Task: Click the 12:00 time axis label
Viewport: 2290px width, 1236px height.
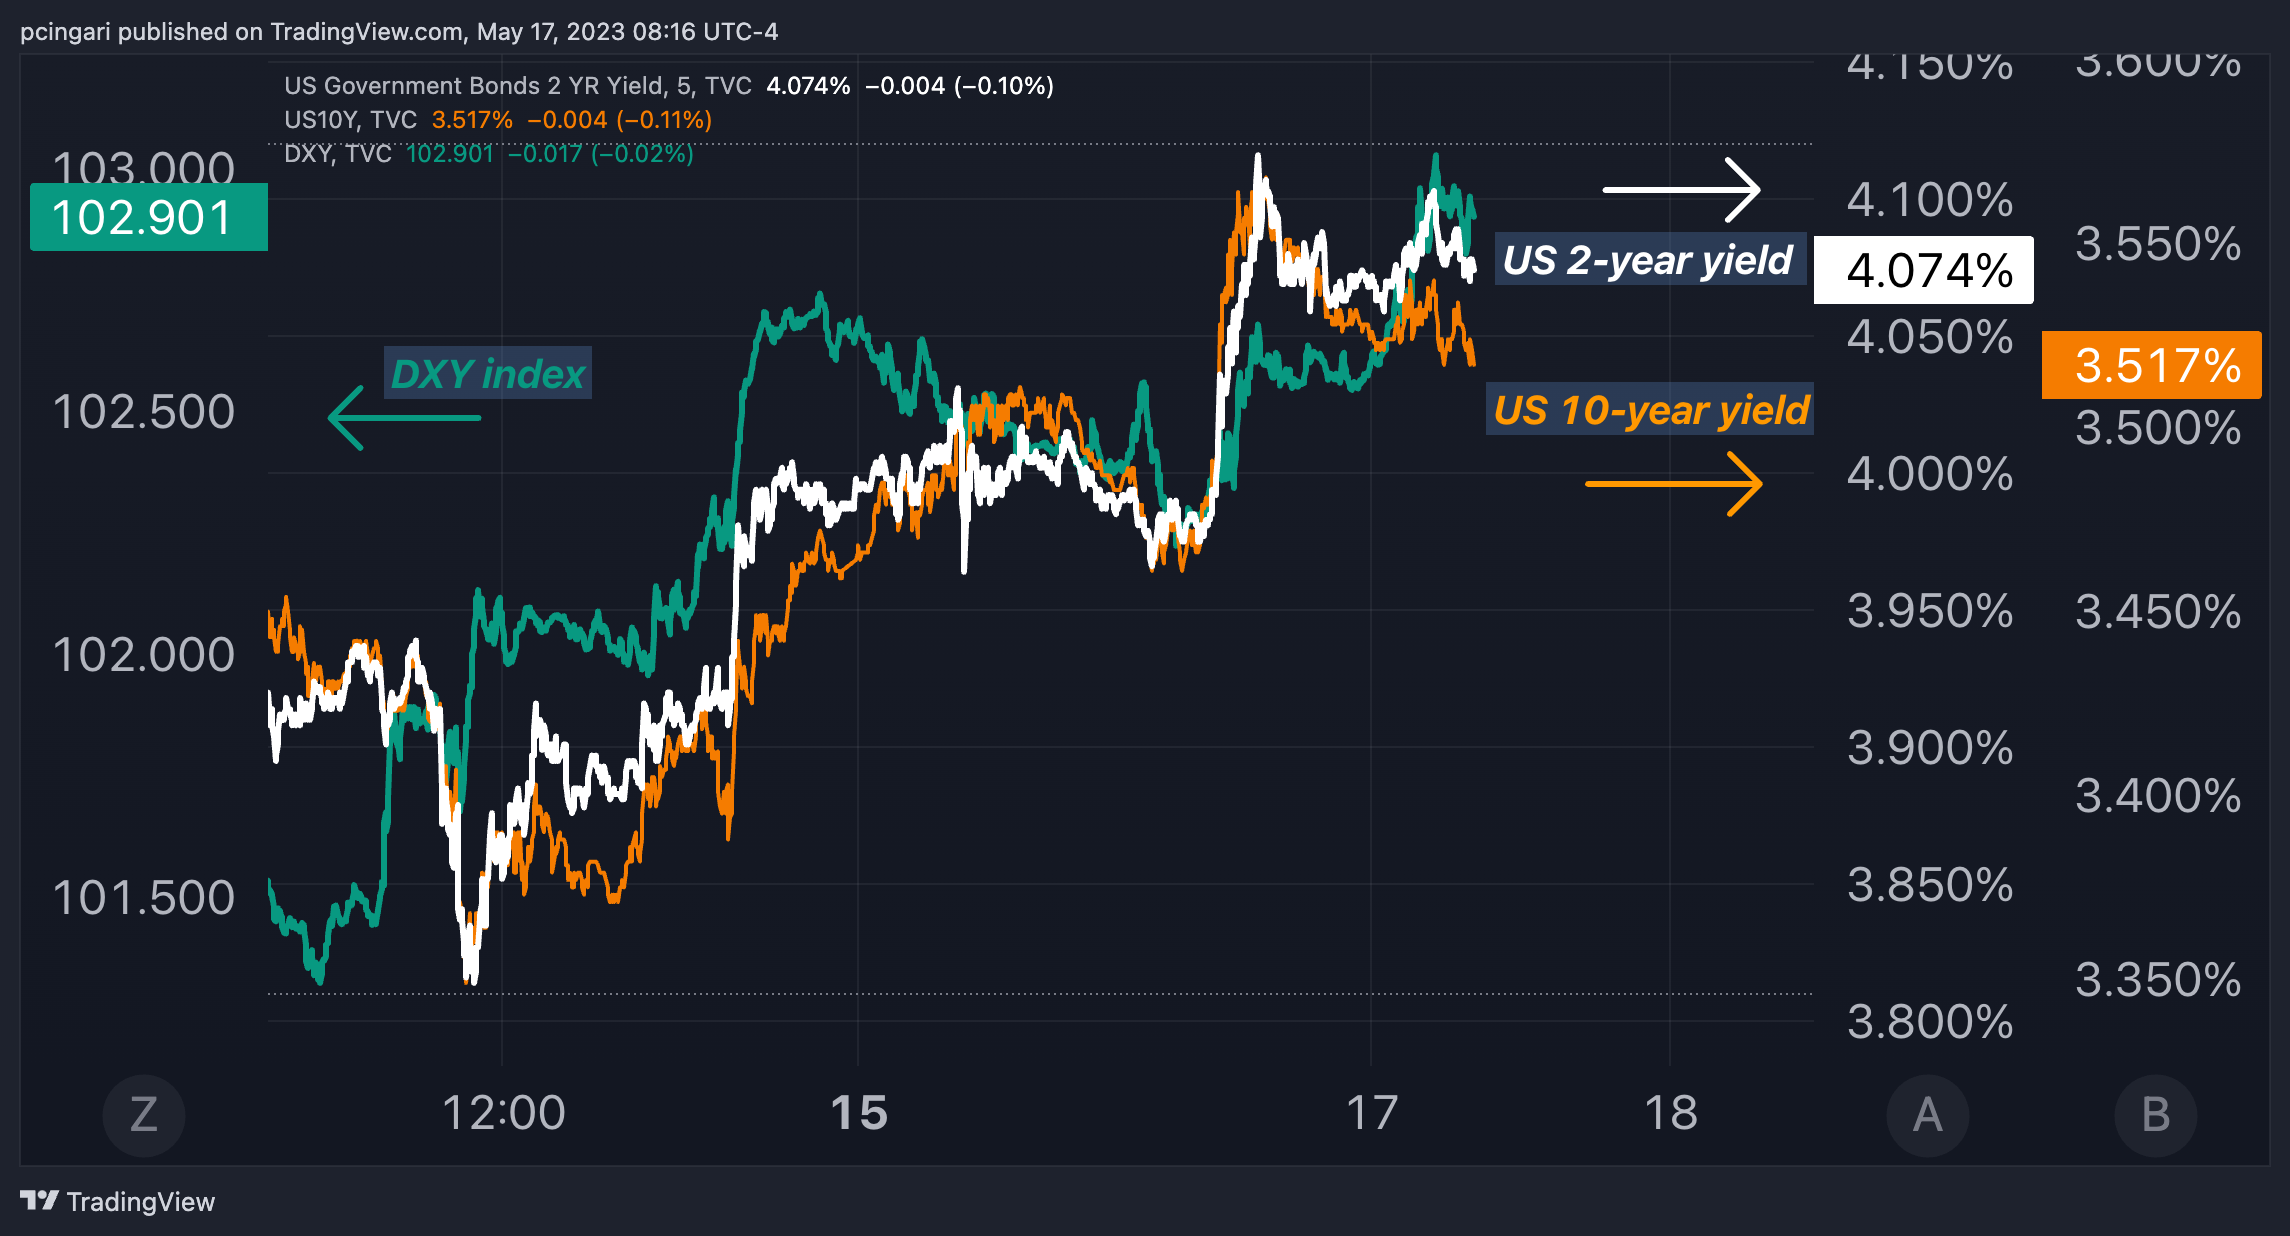Action: coord(503,1113)
